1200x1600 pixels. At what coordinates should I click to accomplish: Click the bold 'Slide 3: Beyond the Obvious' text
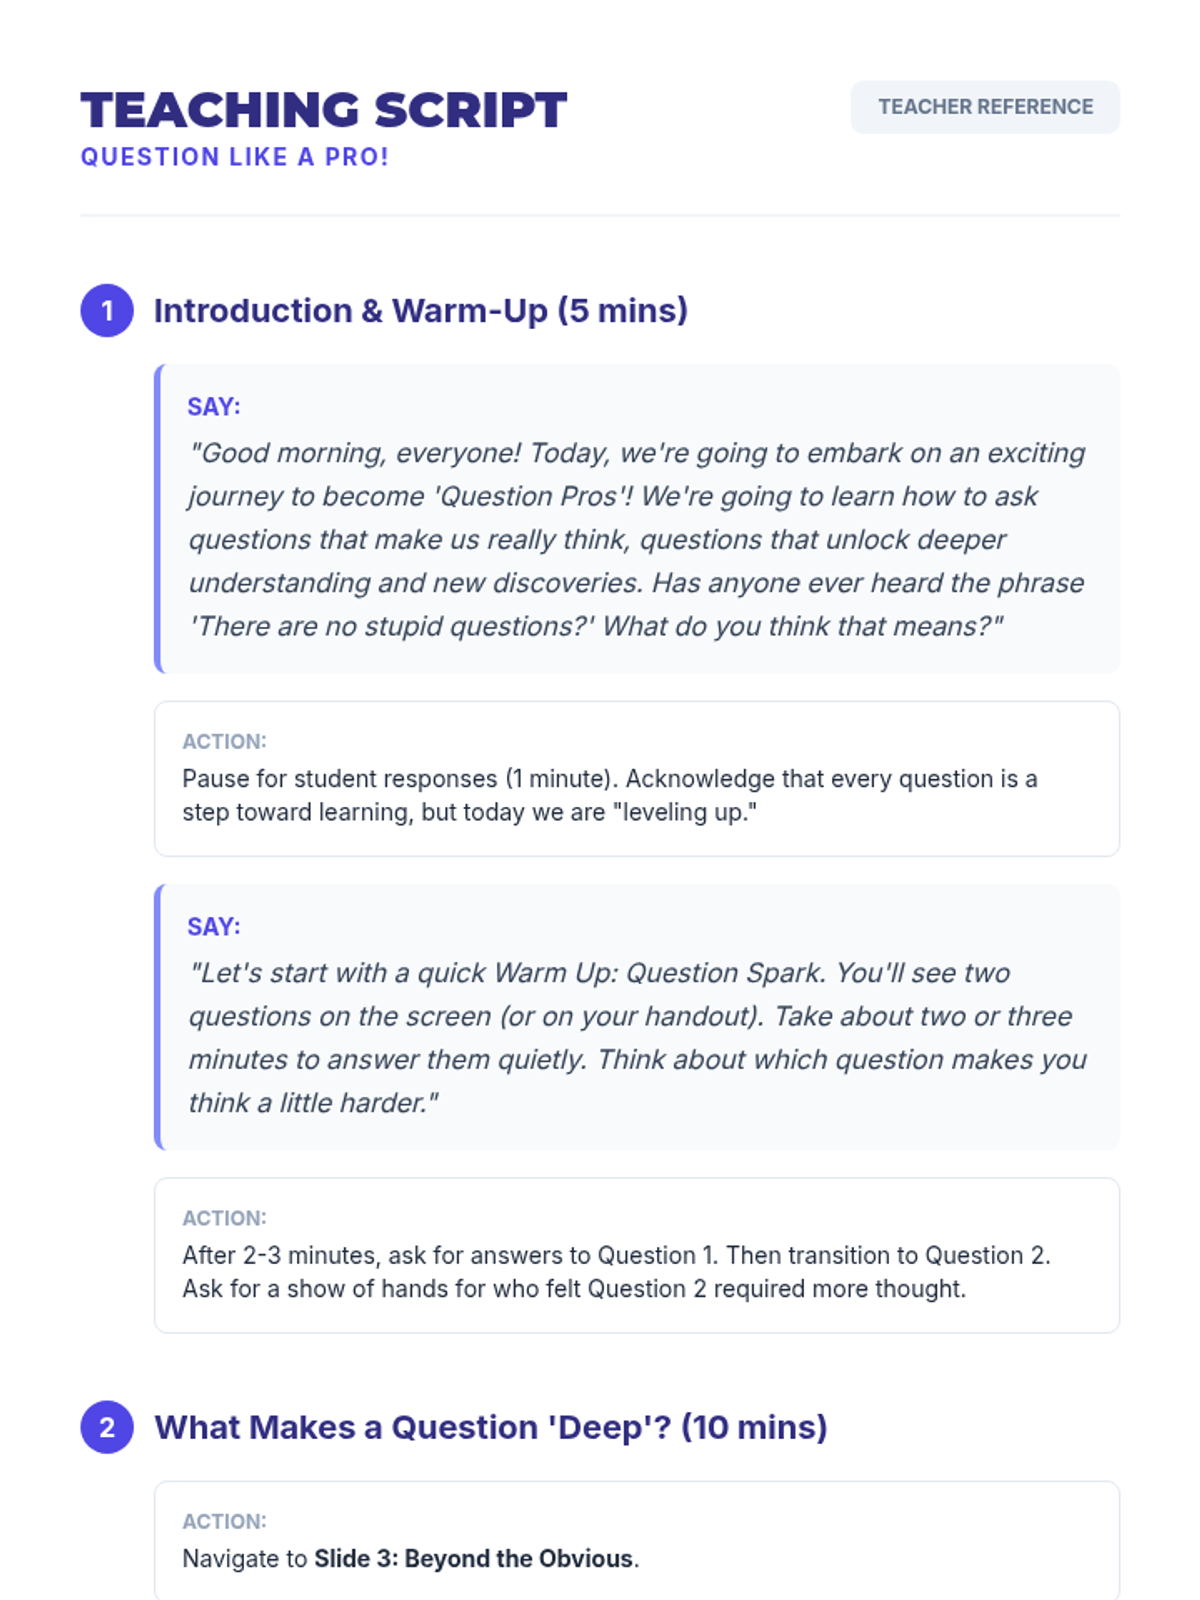[474, 1559]
